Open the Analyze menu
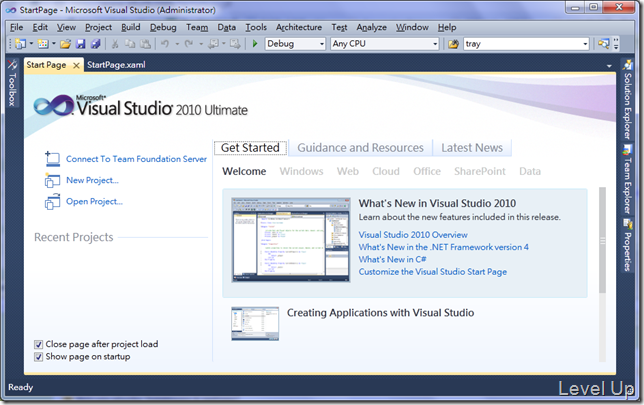 coord(371,28)
